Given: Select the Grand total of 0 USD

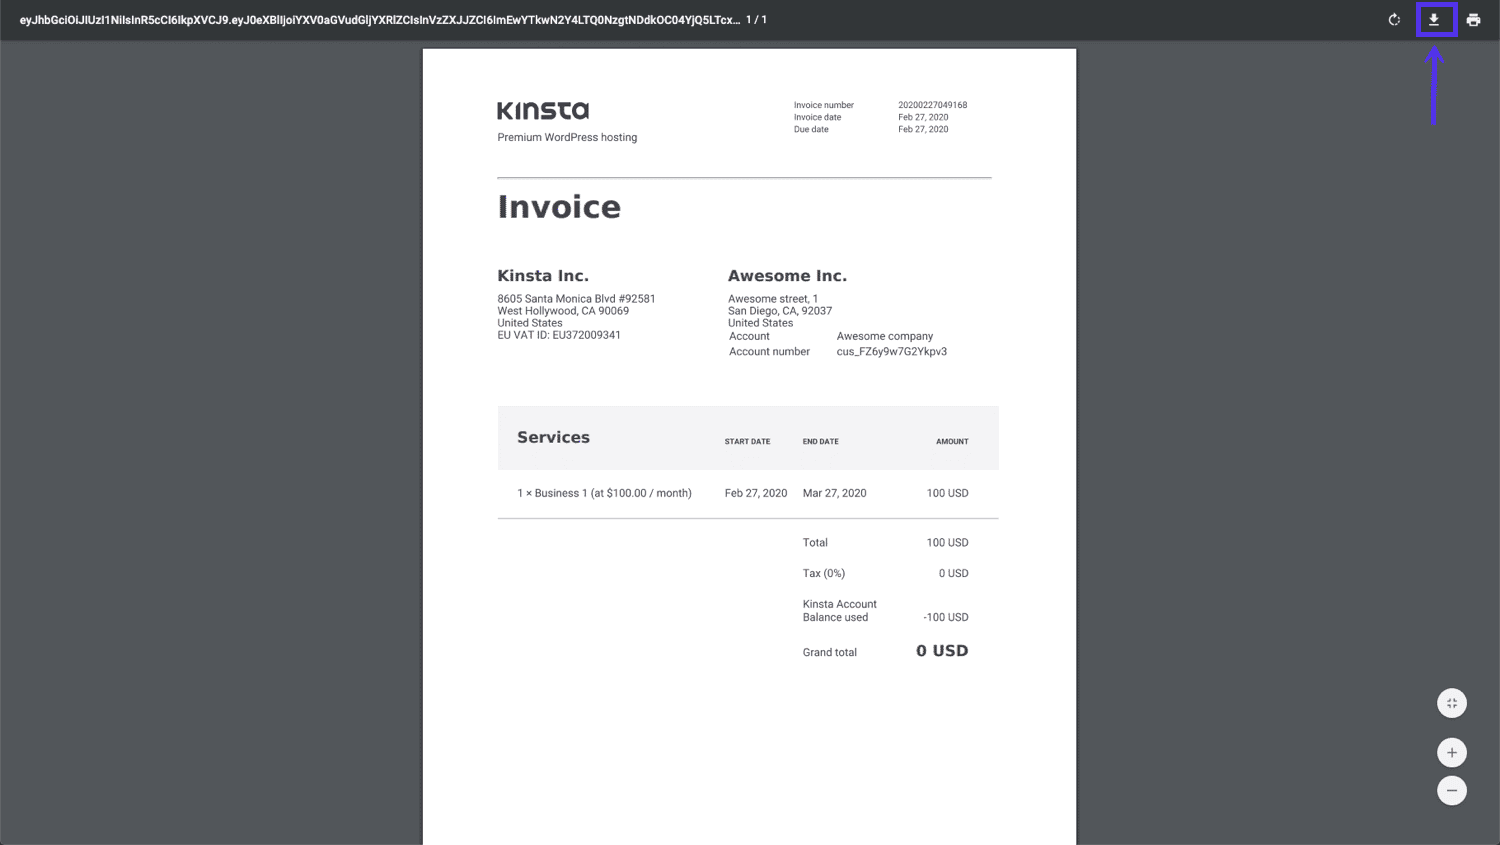Looking at the screenshot, I should point(941,651).
